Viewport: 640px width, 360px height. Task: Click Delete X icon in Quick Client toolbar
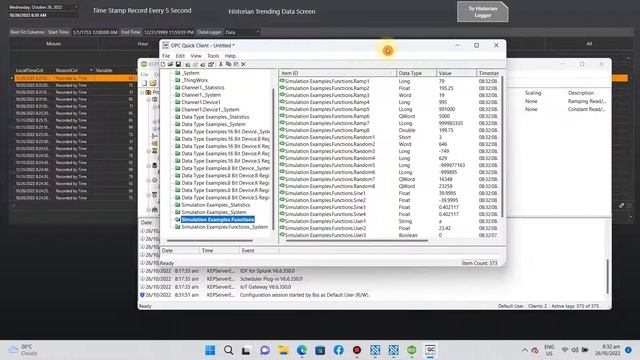pyautogui.click(x=243, y=64)
